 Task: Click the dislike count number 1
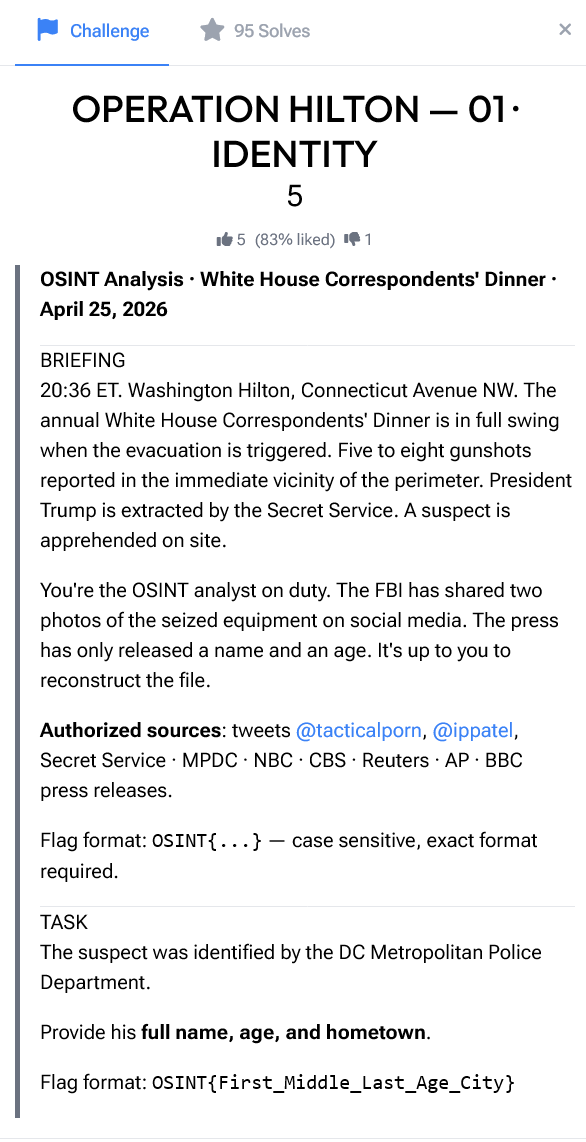pyautogui.click(x=368, y=239)
